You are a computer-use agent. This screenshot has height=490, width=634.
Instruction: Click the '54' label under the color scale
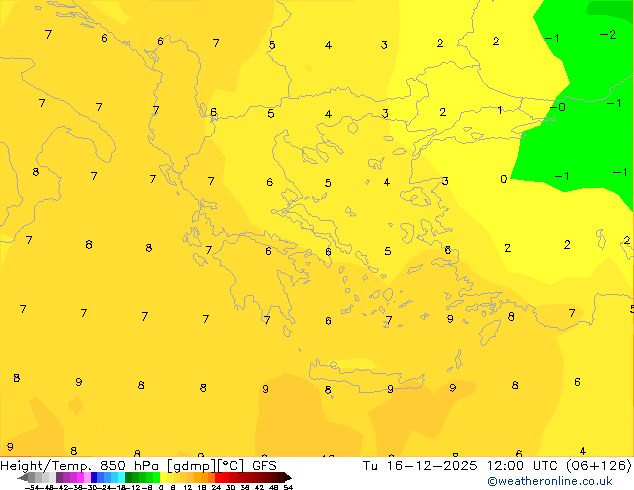(288, 487)
